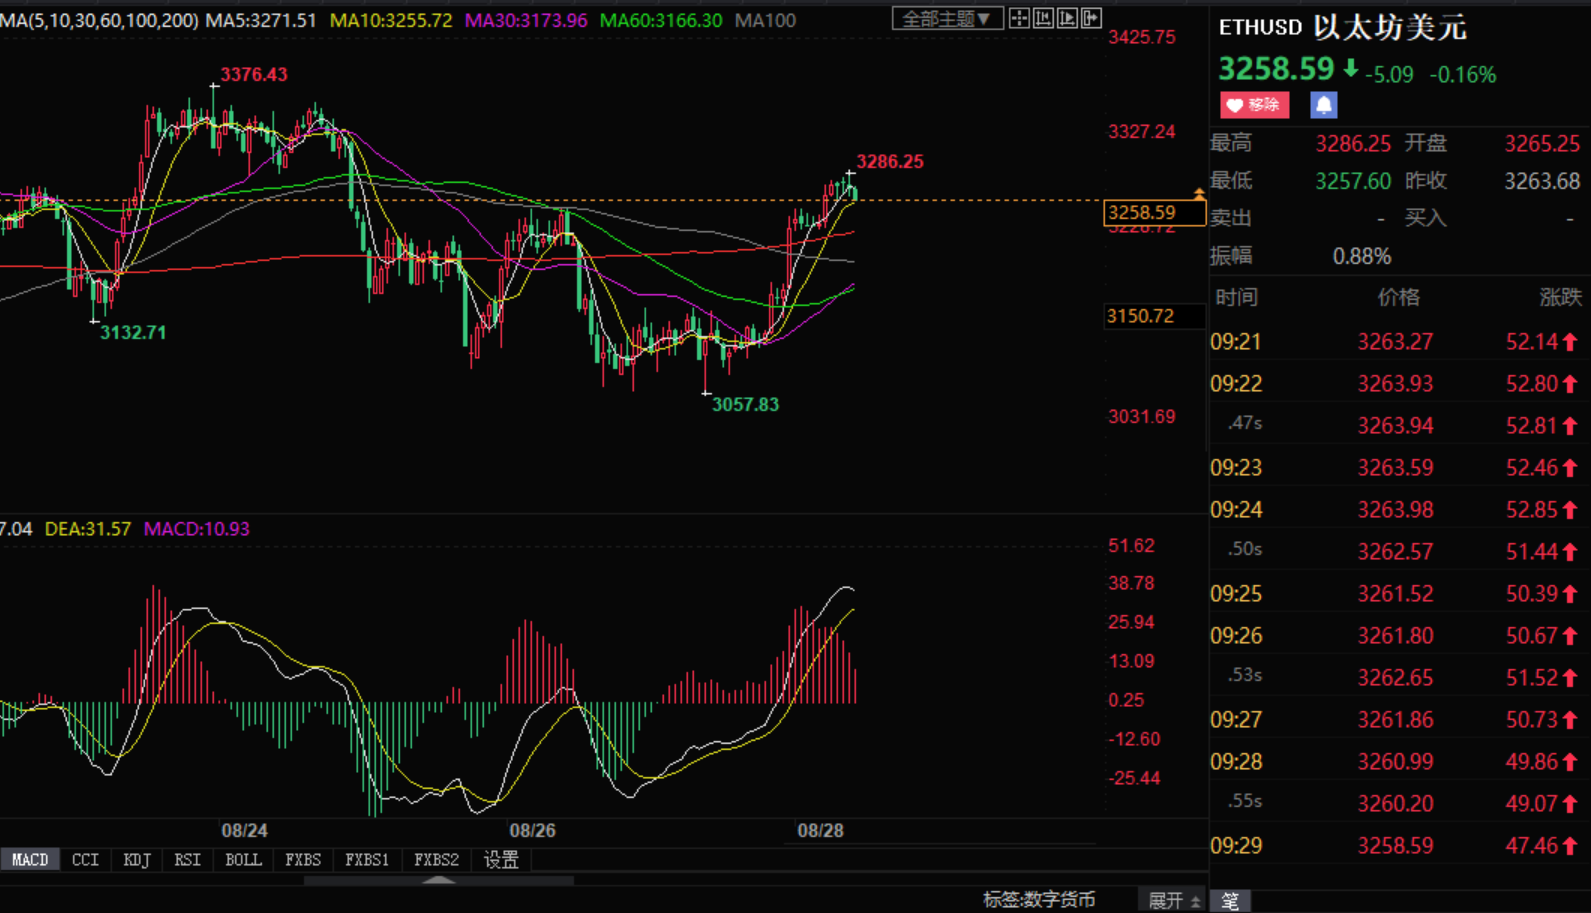Show the RSI indicator
This screenshot has width=1591, height=913.
point(187,860)
